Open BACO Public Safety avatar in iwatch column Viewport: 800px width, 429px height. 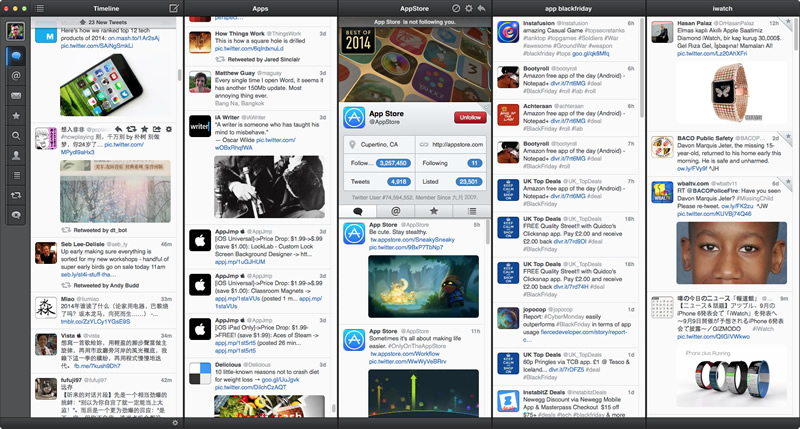click(x=662, y=147)
